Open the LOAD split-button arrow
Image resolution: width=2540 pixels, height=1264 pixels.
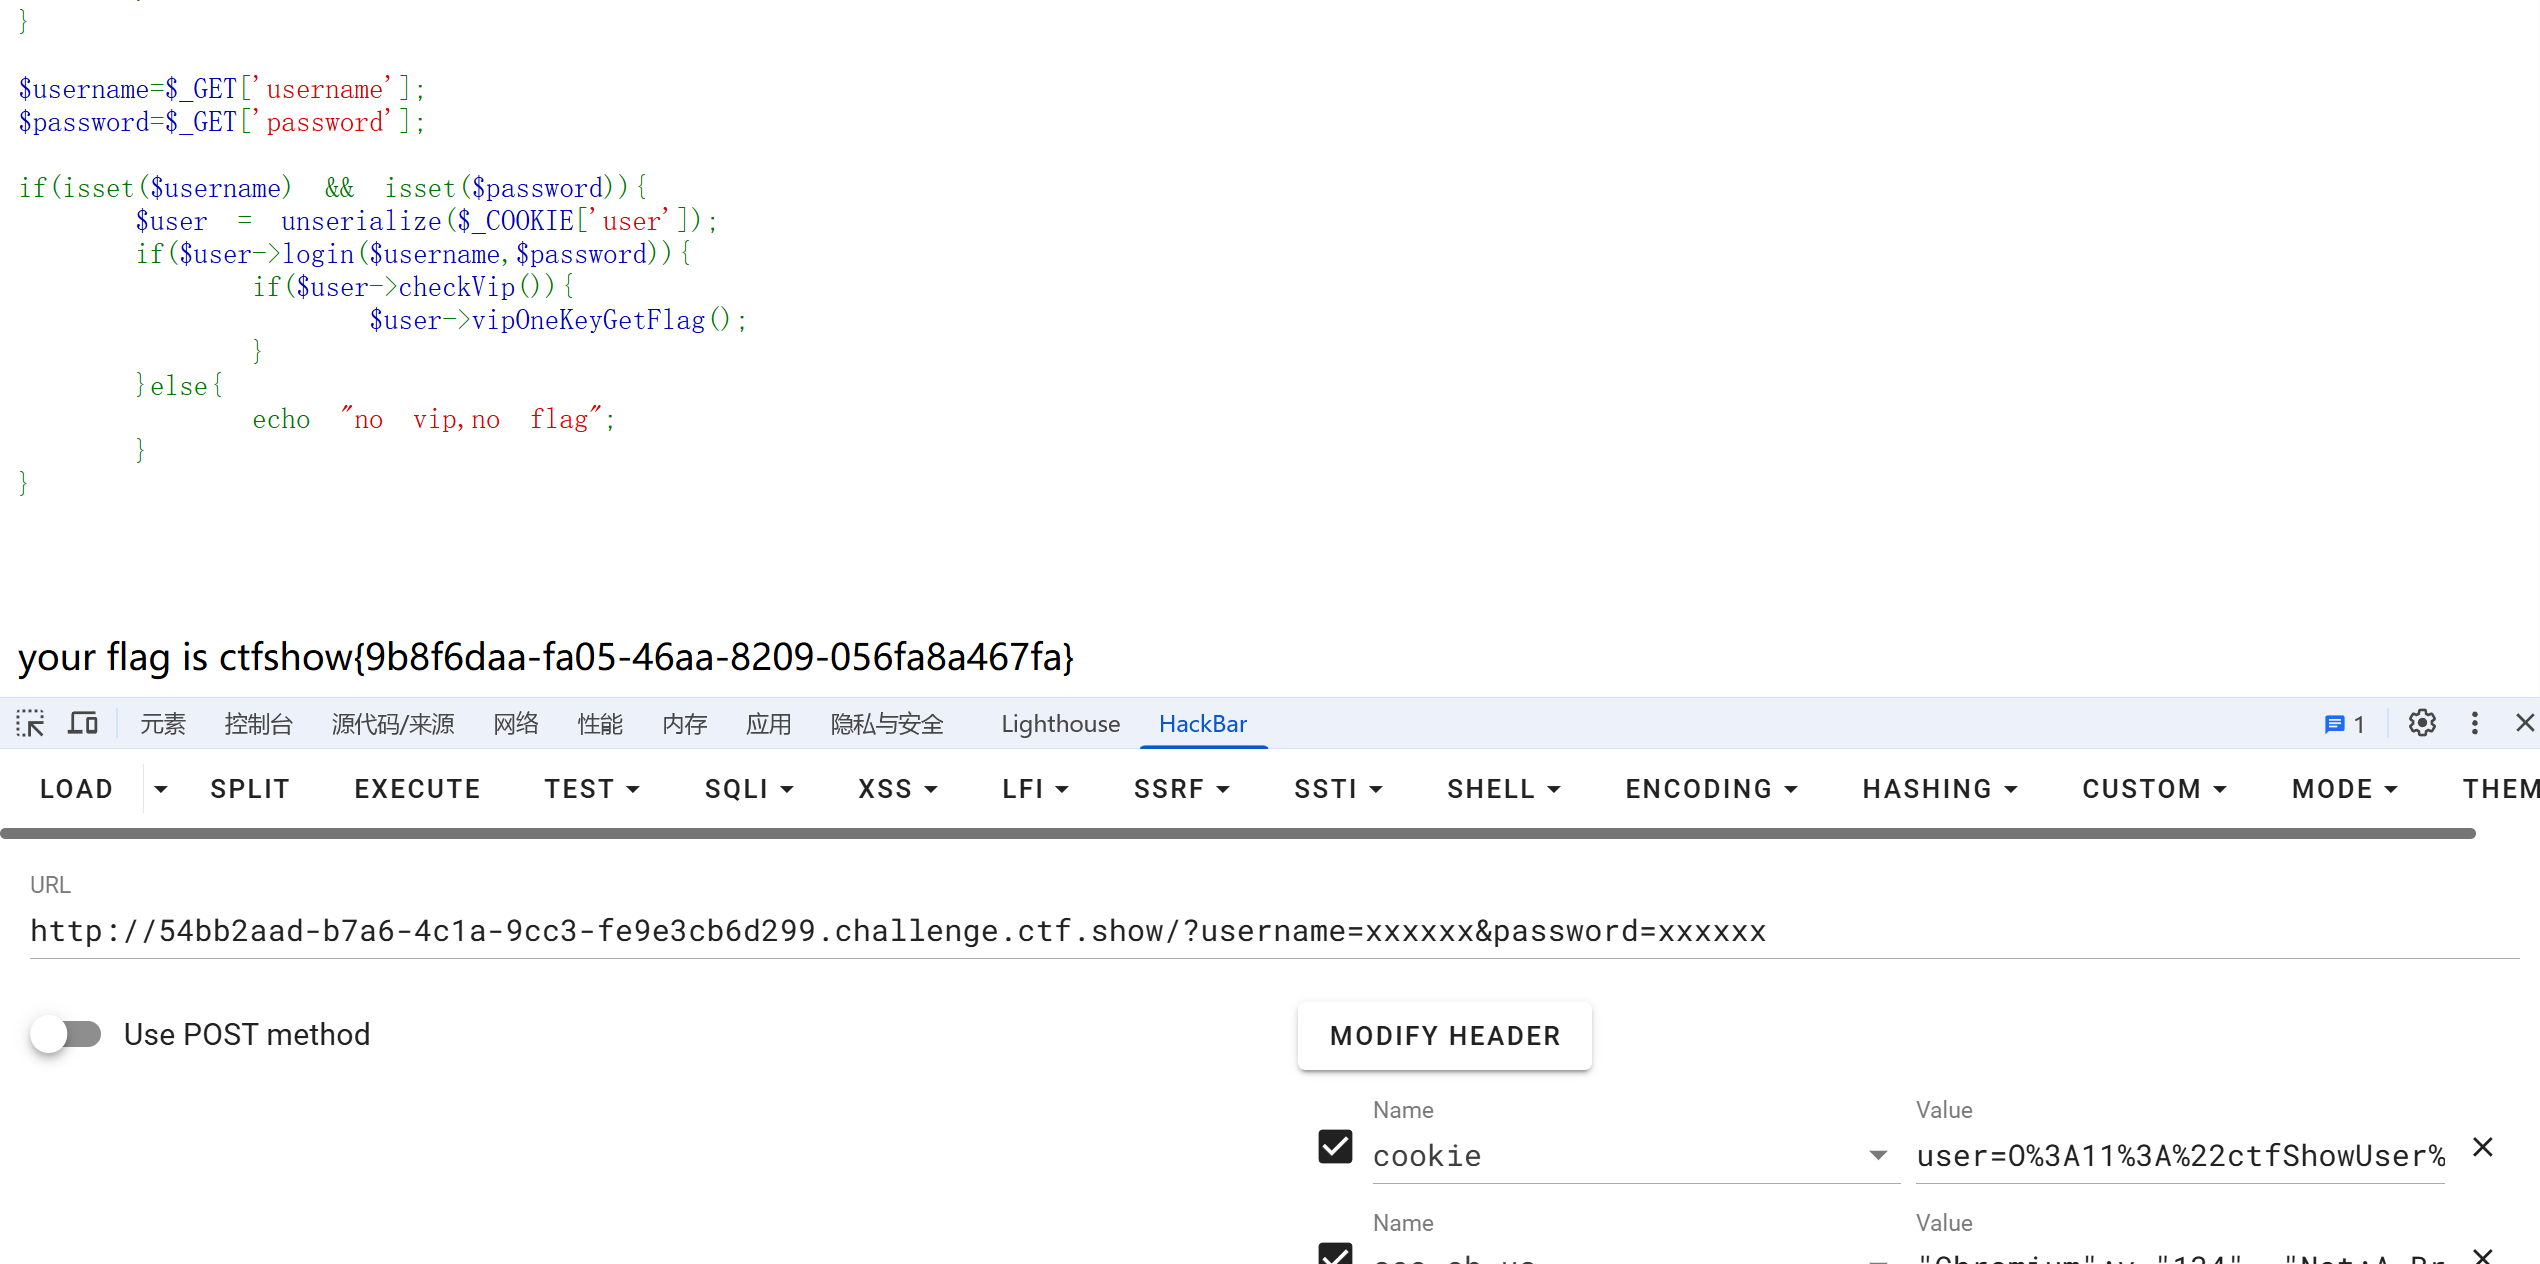point(161,789)
